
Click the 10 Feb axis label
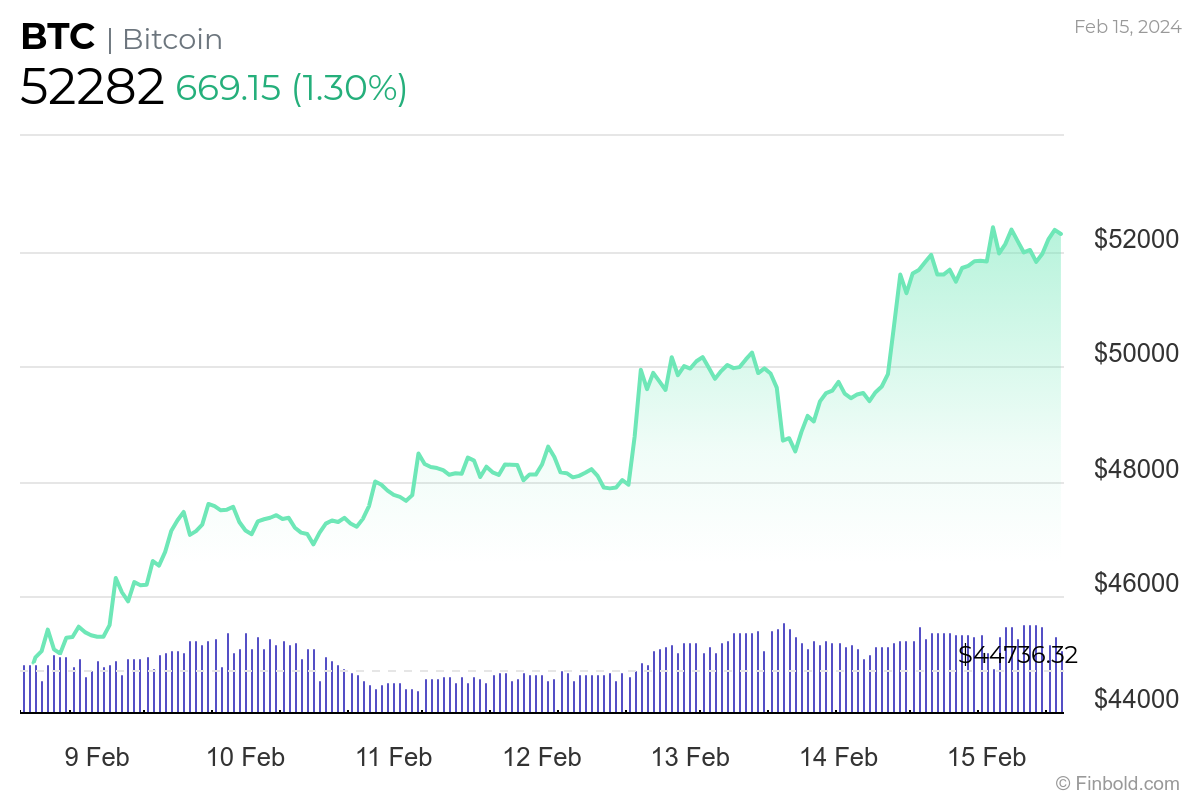(x=246, y=757)
